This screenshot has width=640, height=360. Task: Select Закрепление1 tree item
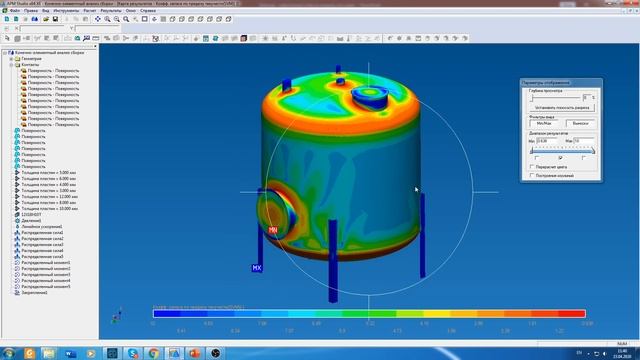tap(34, 293)
